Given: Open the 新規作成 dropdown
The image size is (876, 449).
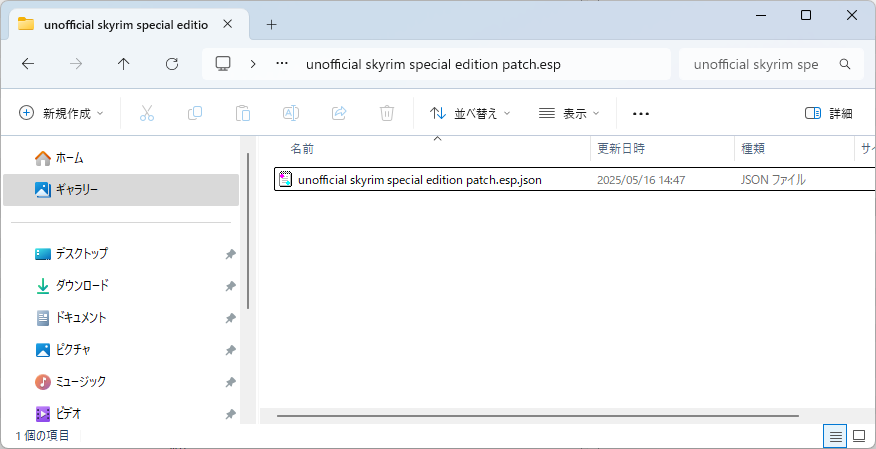Looking at the screenshot, I should (61, 113).
